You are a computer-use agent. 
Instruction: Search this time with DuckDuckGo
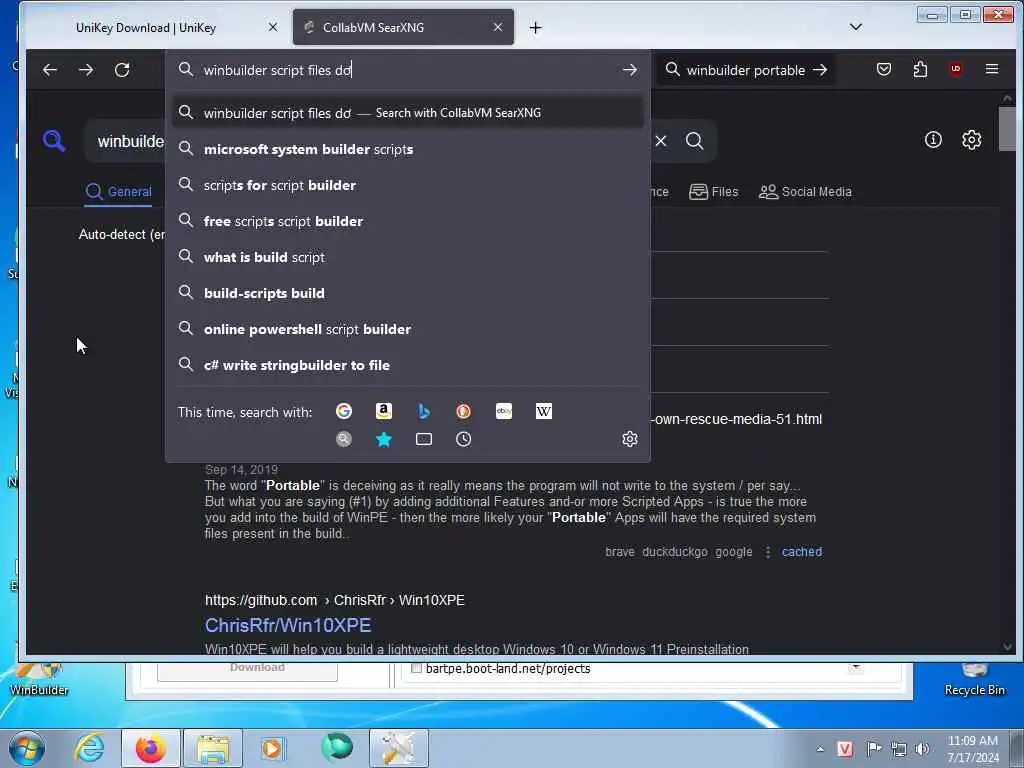(x=464, y=411)
